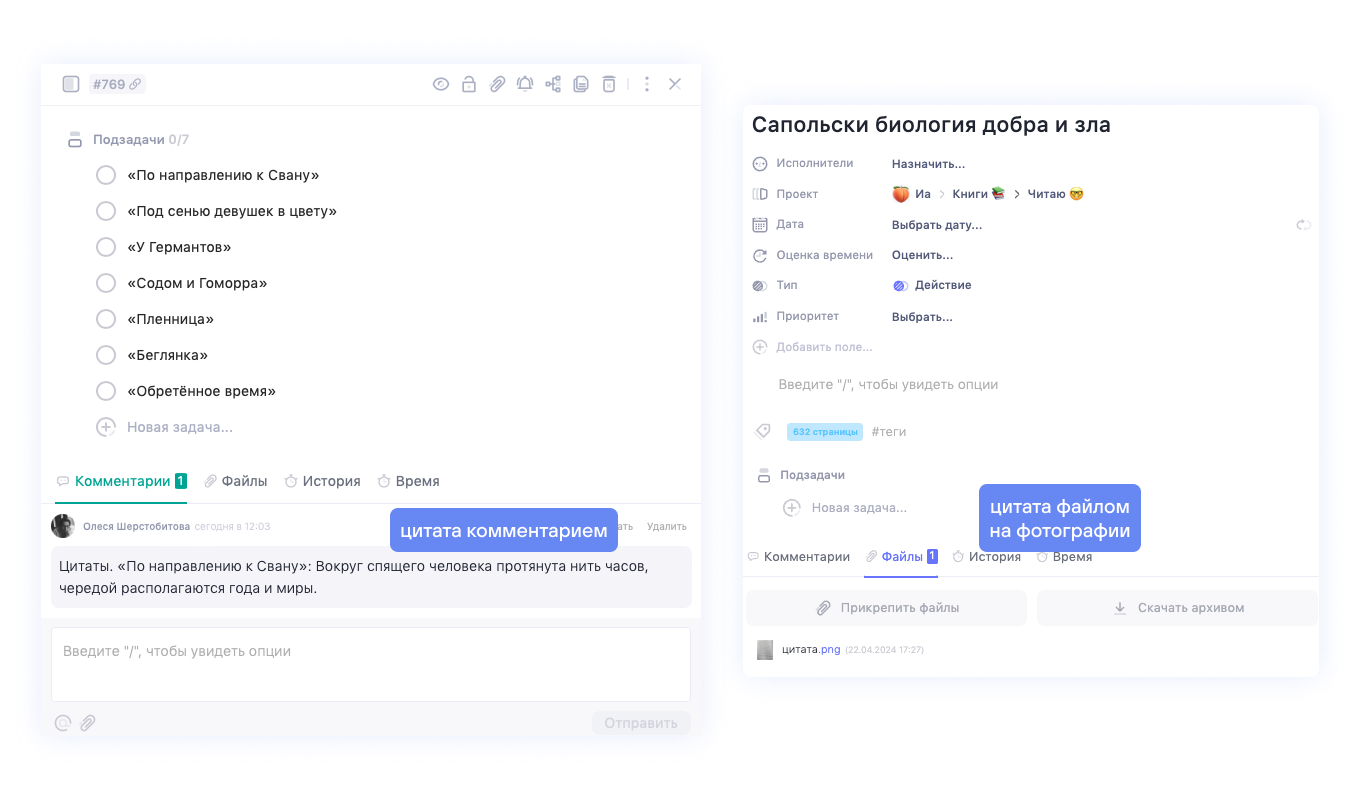Switch to «История» tab in left panel
The image size is (1351, 800).
322,481
